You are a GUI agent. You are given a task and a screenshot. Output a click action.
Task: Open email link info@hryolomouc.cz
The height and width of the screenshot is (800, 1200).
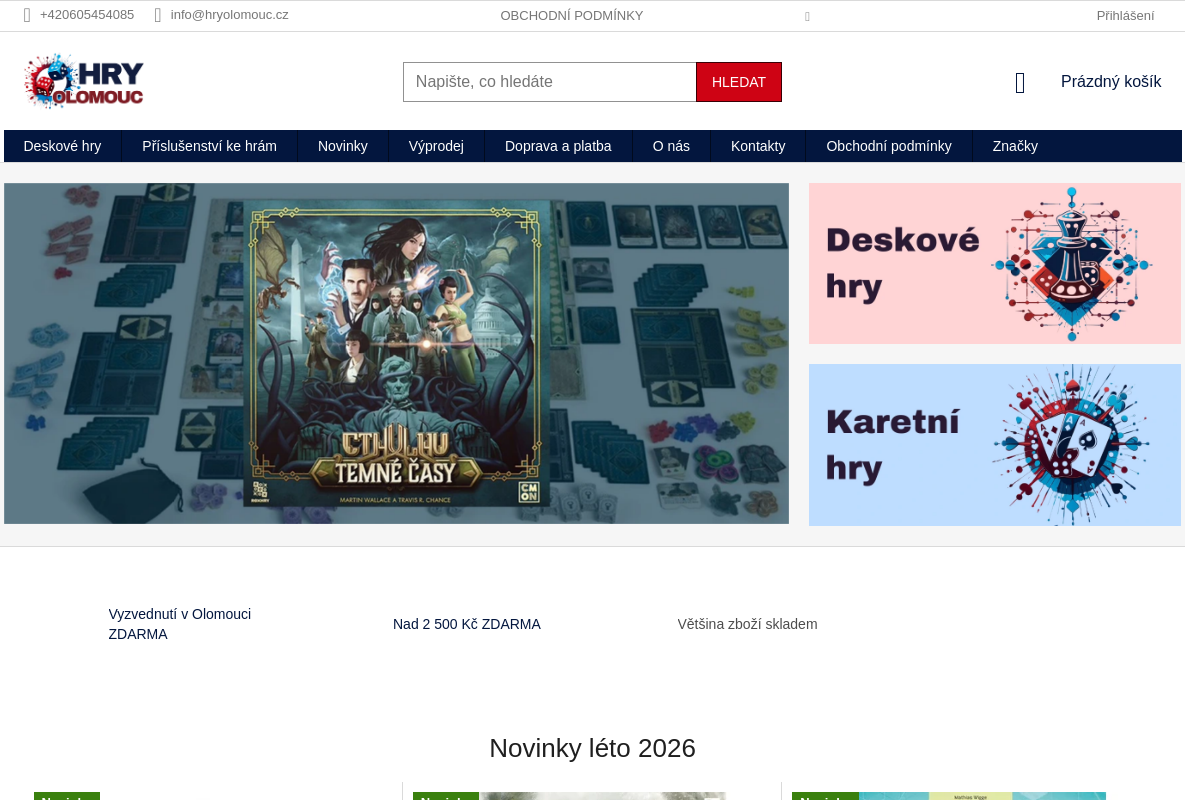(x=230, y=15)
